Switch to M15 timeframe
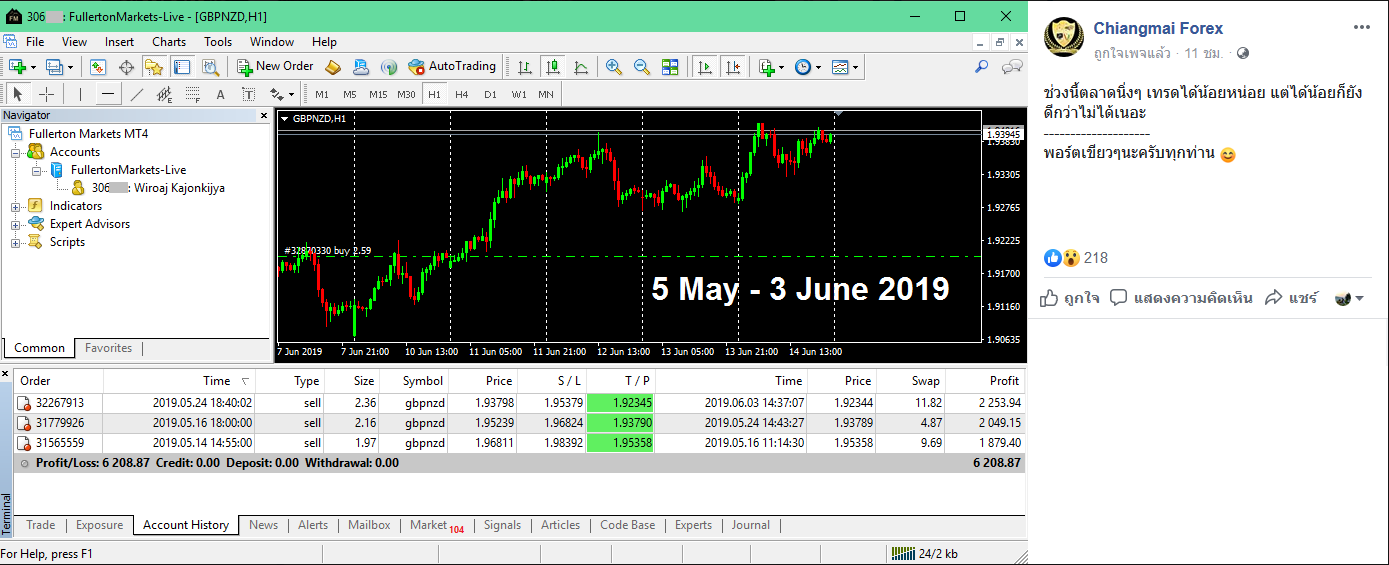 (x=377, y=95)
